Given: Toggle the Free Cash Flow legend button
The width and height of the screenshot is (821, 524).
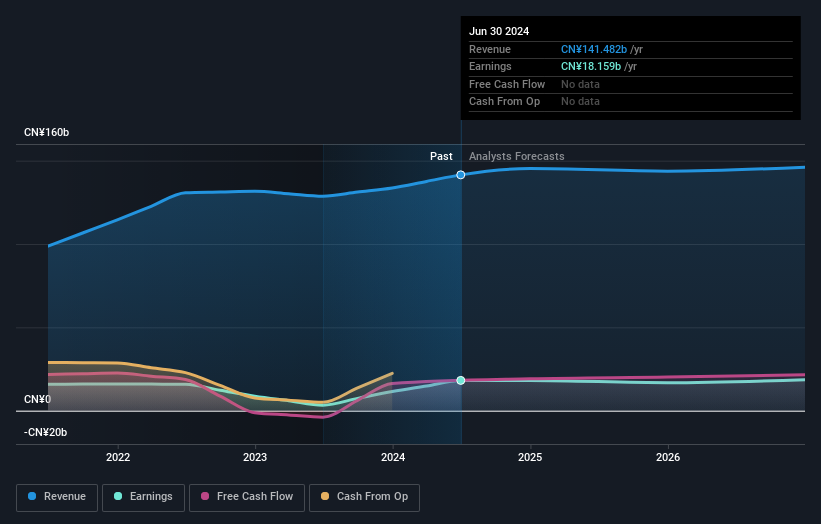Looking at the screenshot, I should 247,497.
